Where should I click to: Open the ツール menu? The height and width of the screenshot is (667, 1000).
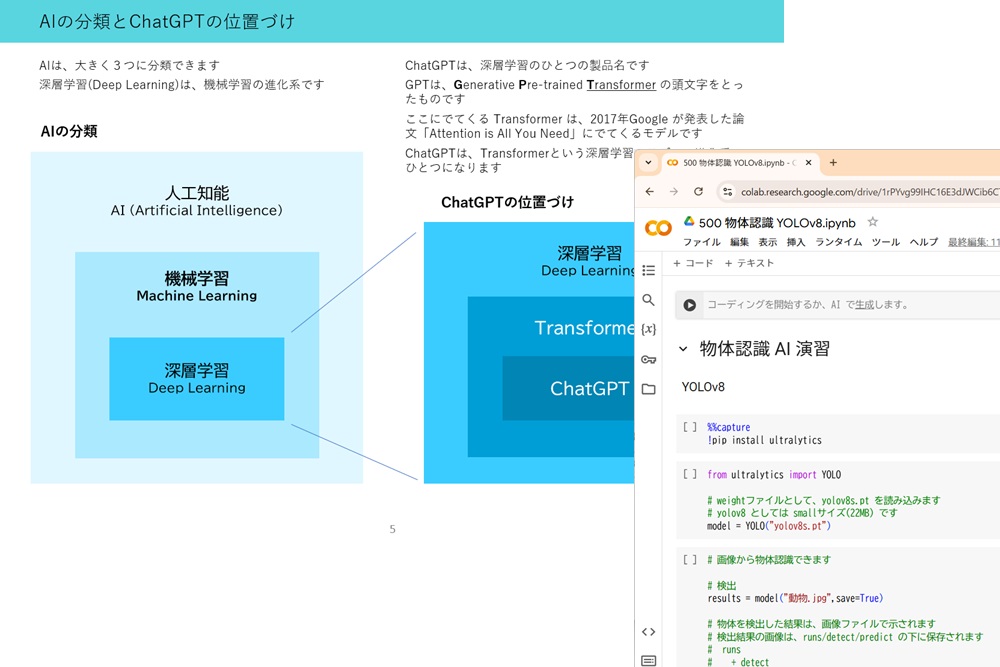[x=886, y=242]
